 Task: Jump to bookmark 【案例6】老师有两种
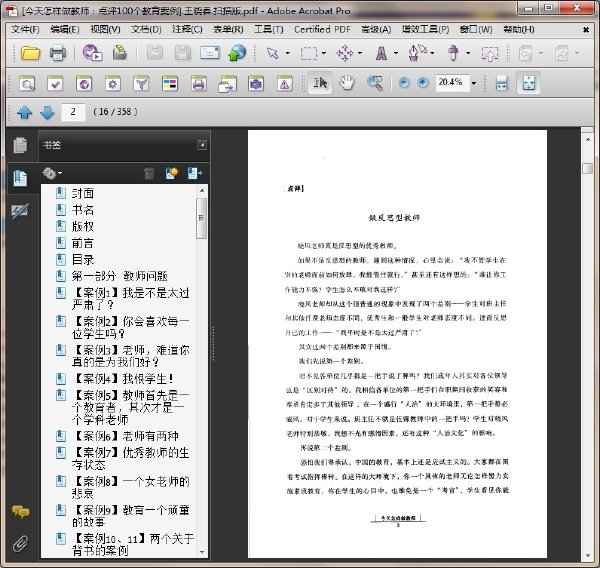pyautogui.click(x=125, y=436)
